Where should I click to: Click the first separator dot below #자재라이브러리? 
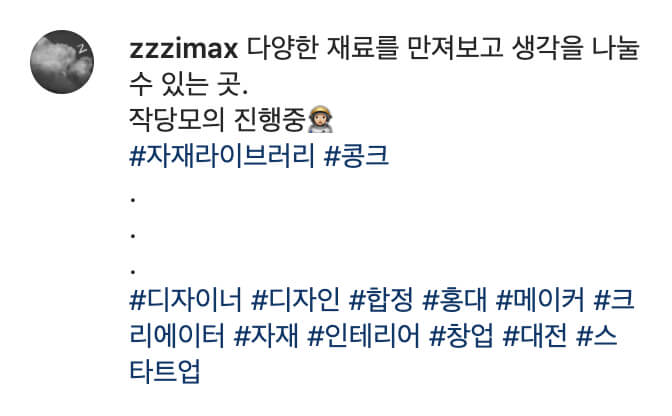pos(133,200)
